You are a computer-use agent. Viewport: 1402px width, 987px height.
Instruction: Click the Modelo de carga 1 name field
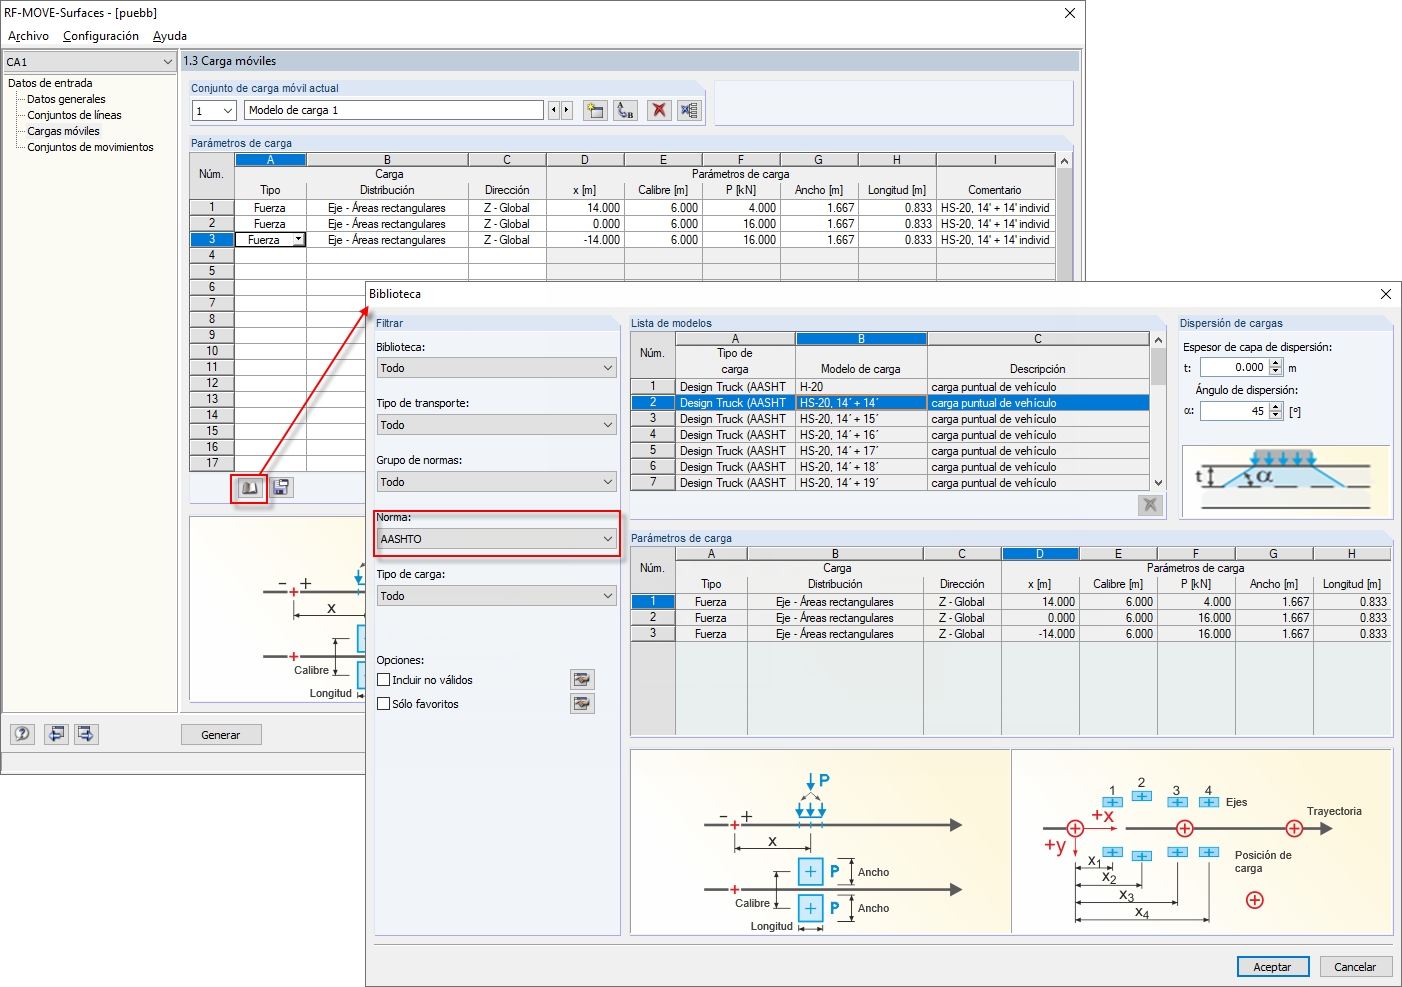[394, 110]
